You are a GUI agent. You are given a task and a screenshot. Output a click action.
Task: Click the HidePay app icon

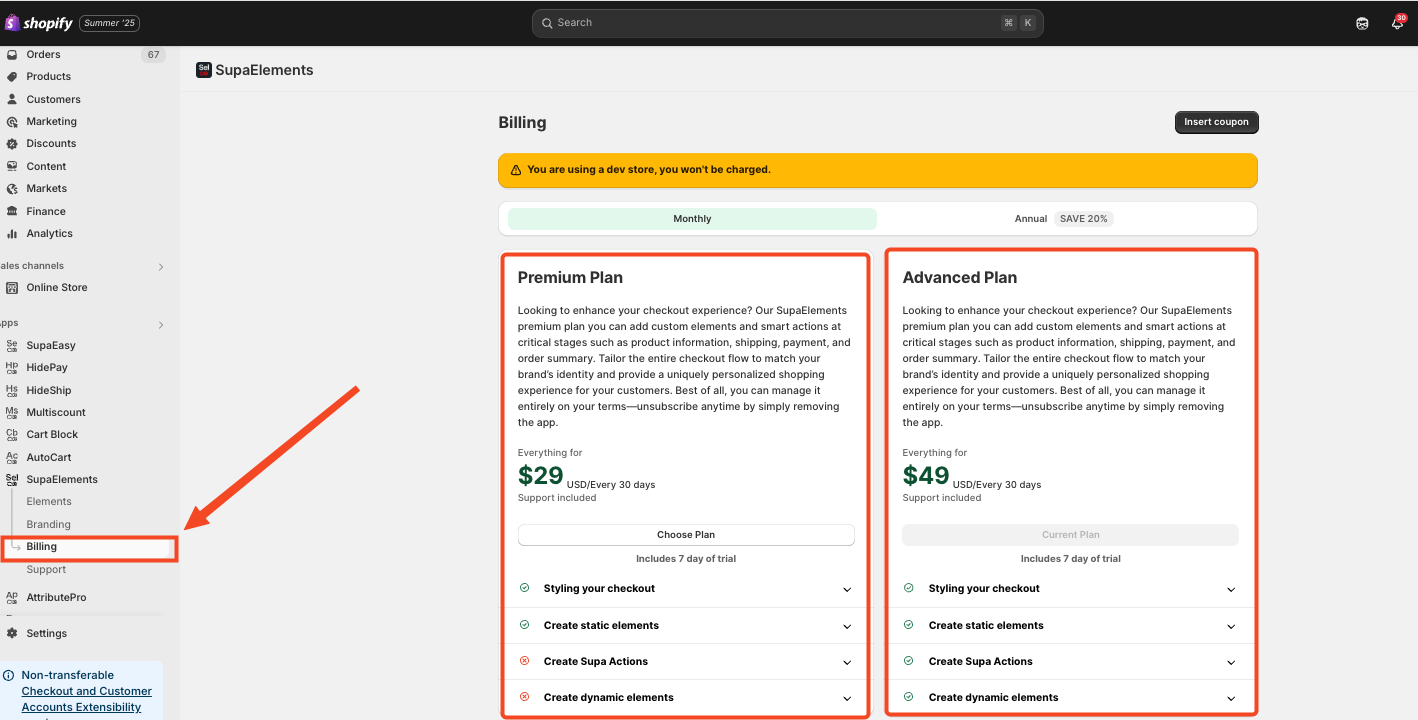[x=12, y=367]
